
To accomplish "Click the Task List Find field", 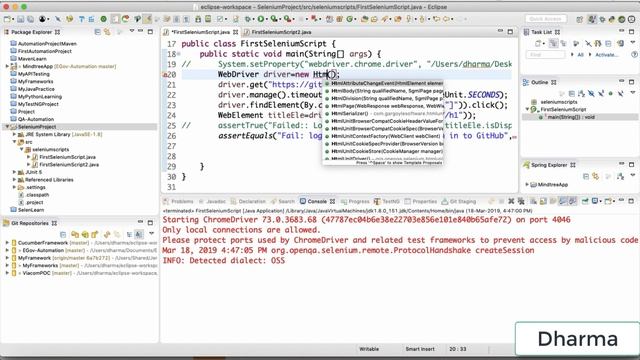I will (546, 54).
